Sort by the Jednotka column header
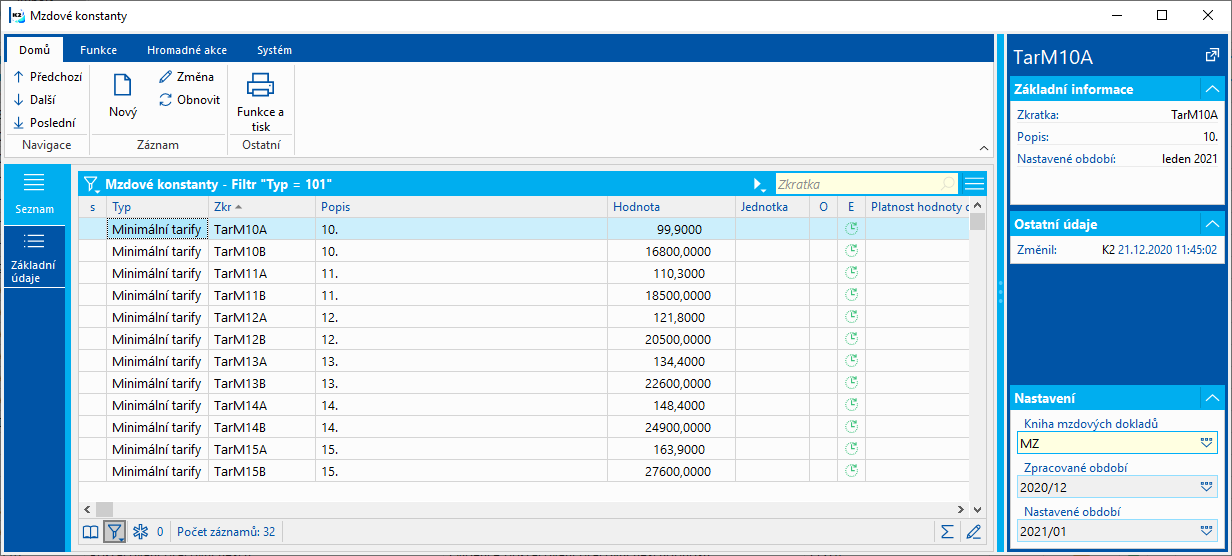 coord(773,207)
